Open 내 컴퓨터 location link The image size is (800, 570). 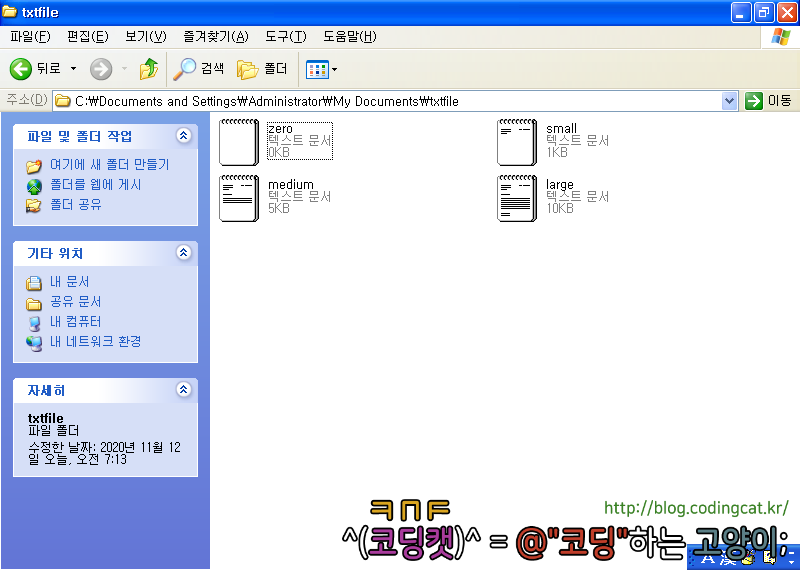point(76,321)
